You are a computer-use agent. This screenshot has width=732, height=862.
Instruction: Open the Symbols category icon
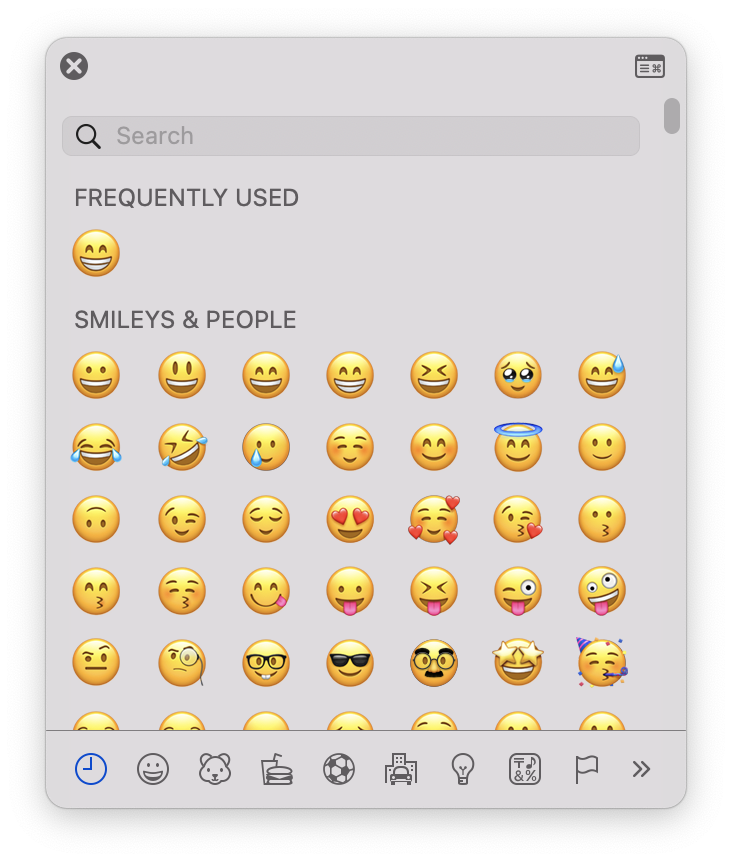pyautogui.click(x=525, y=769)
